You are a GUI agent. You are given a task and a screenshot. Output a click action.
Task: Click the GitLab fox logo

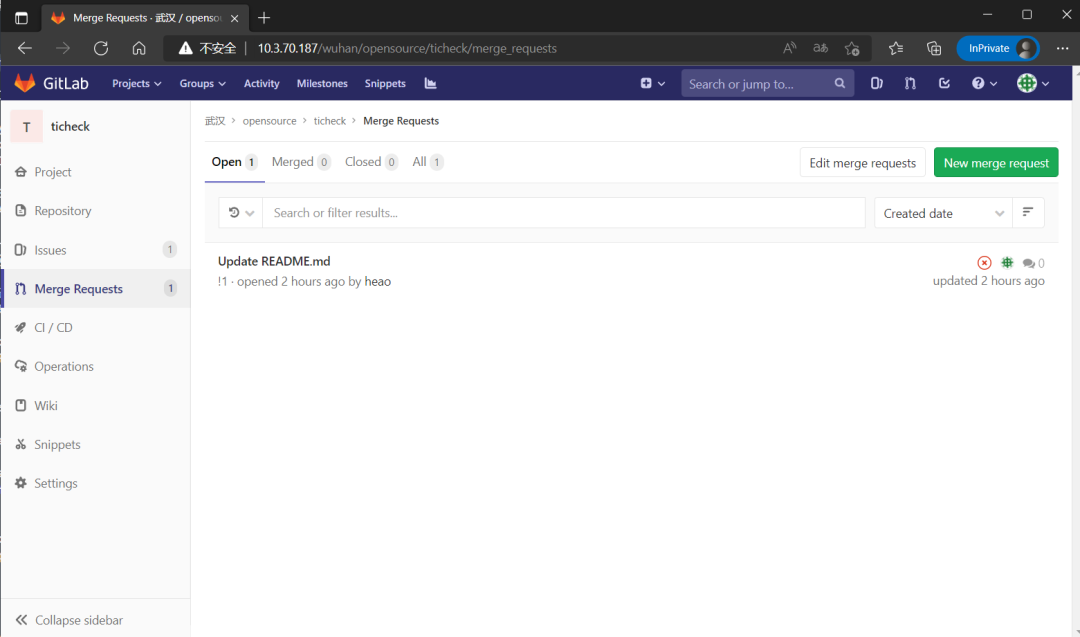(x=25, y=83)
